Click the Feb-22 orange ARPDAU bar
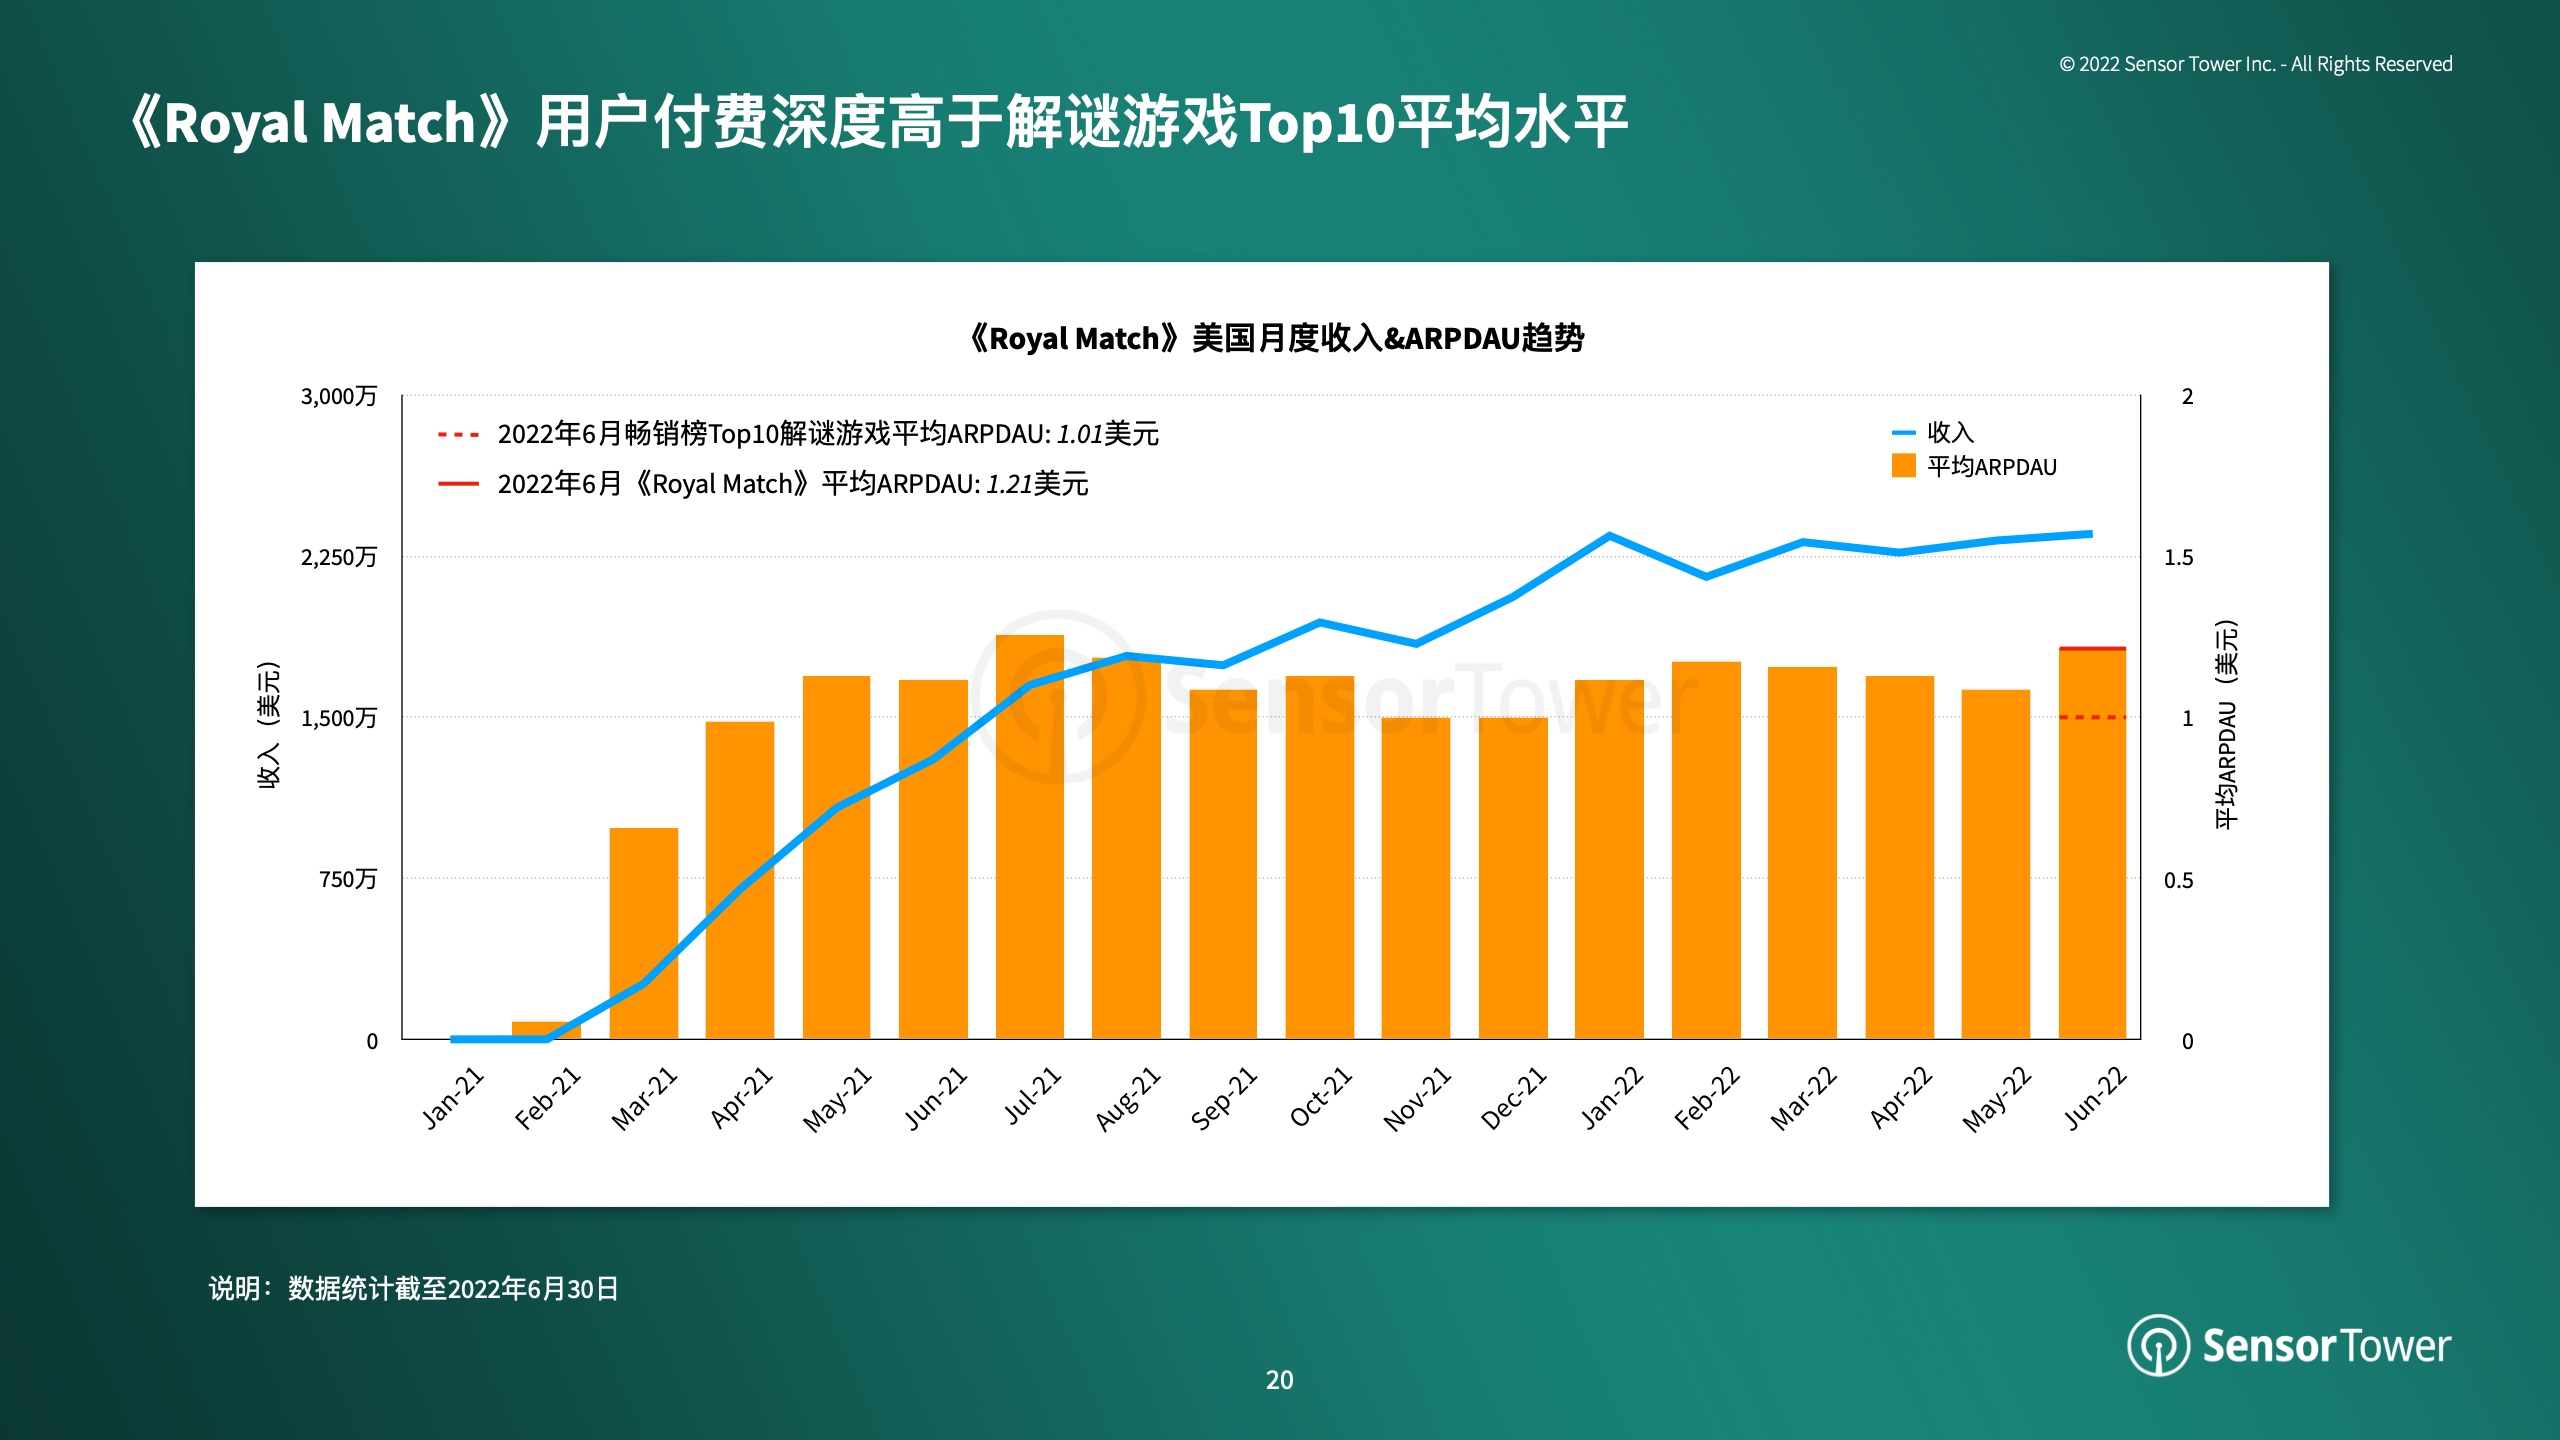 (1706, 850)
